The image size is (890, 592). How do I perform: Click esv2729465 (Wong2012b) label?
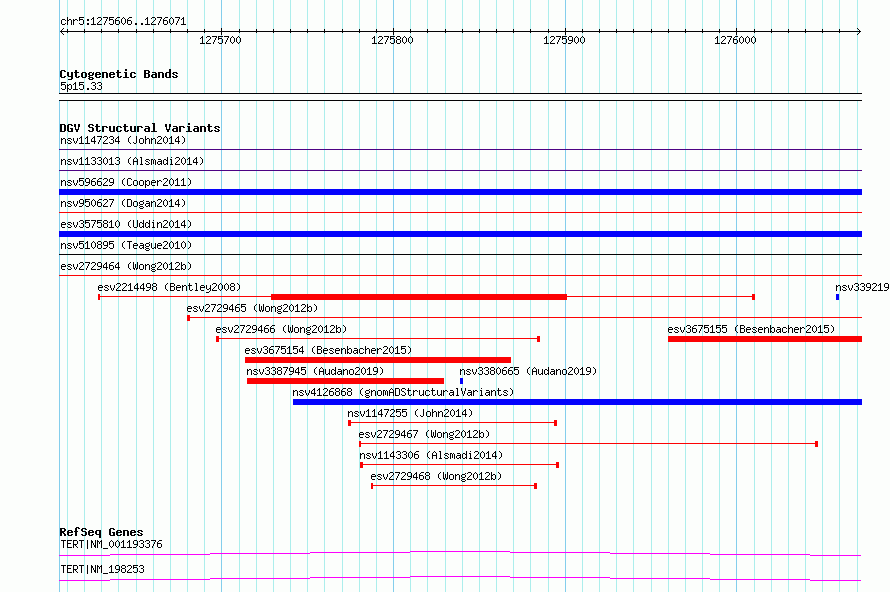pos(252,308)
